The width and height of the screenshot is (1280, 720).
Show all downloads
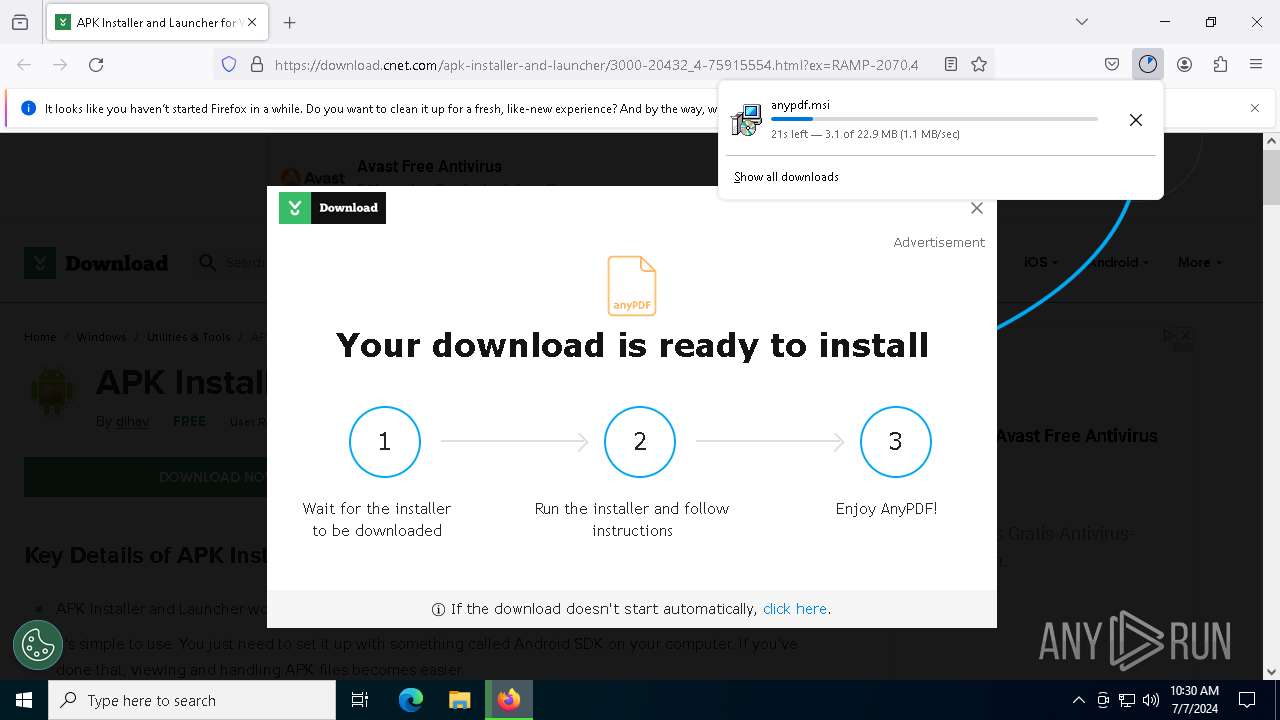786,177
